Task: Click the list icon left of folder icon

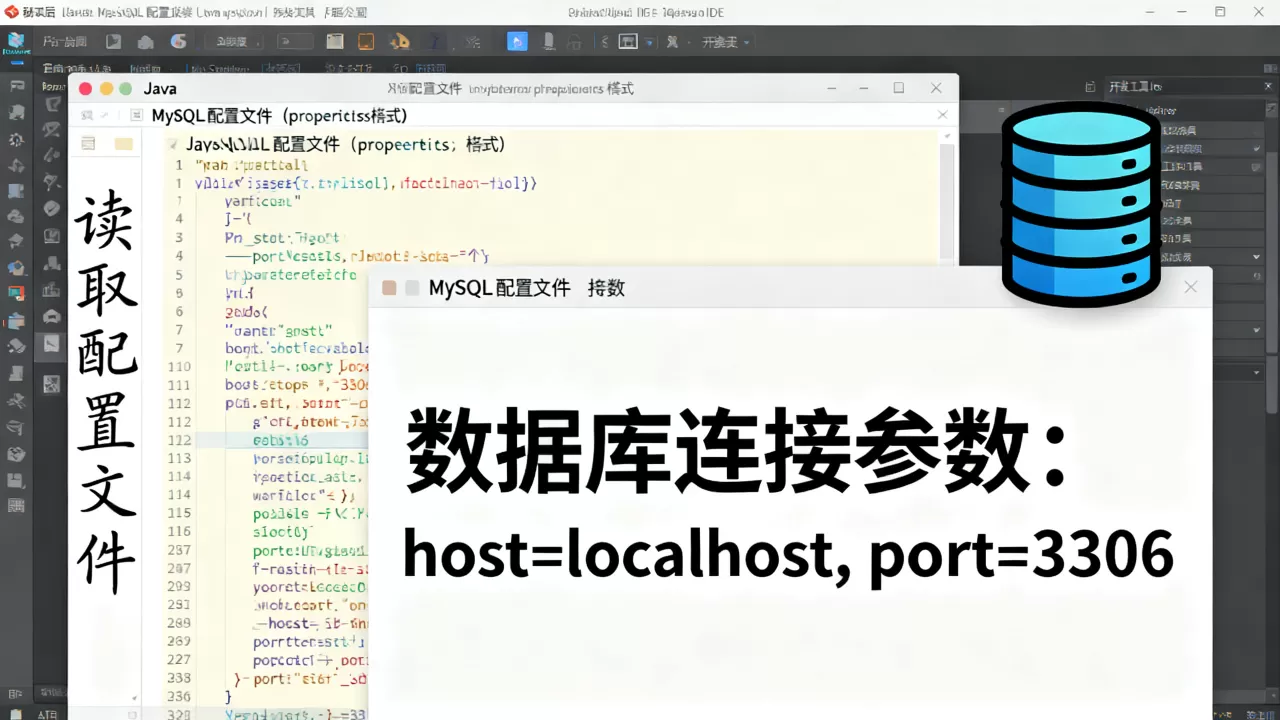Action: click(x=88, y=144)
